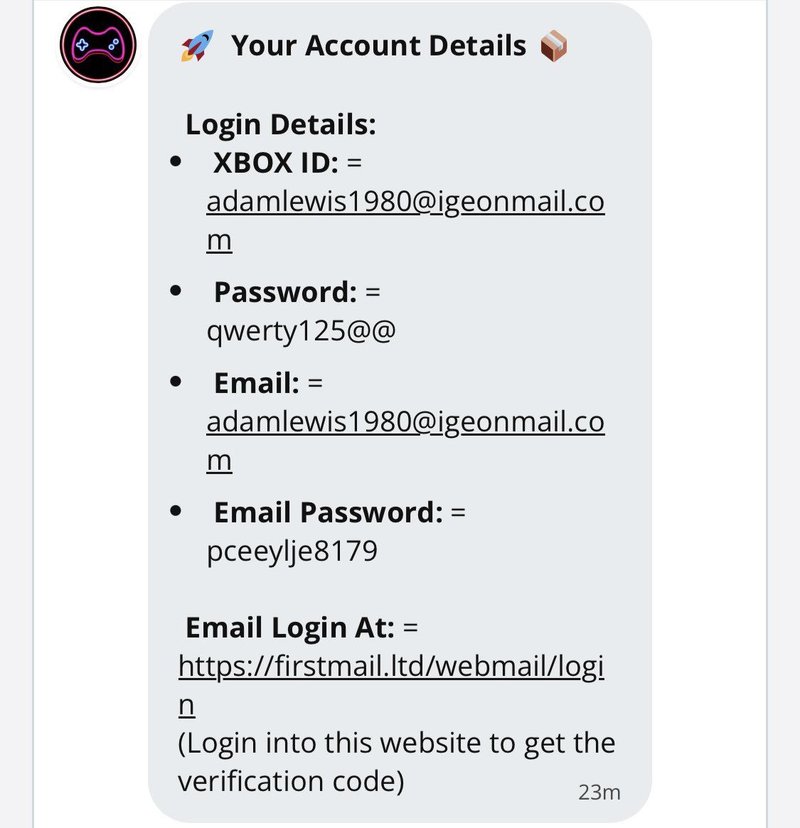This screenshot has height=828, width=800.
Task: Click the 'Email Password:' bold label
Action: point(328,513)
